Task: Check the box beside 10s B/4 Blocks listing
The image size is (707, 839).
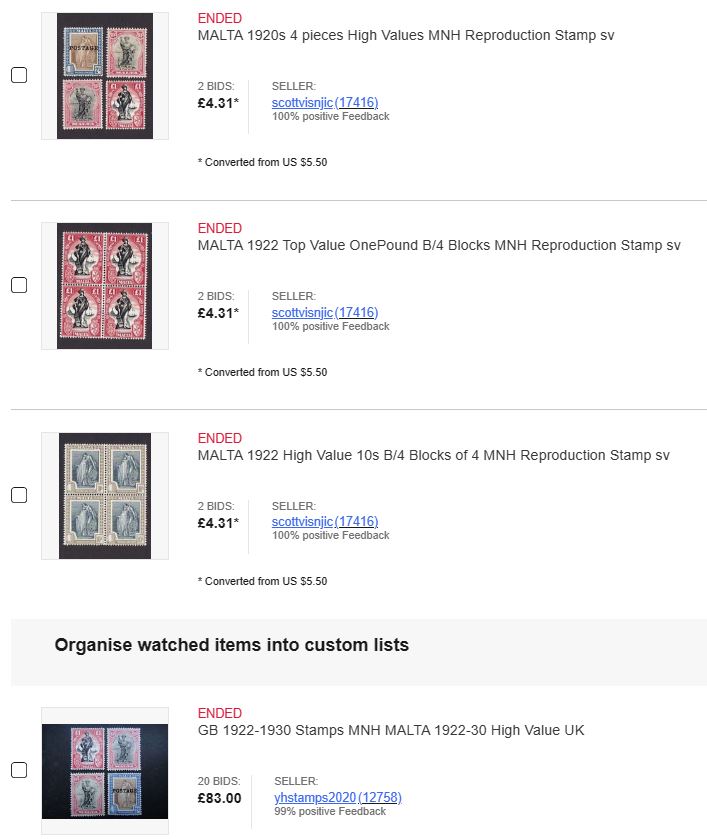Action: tap(19, 495)
